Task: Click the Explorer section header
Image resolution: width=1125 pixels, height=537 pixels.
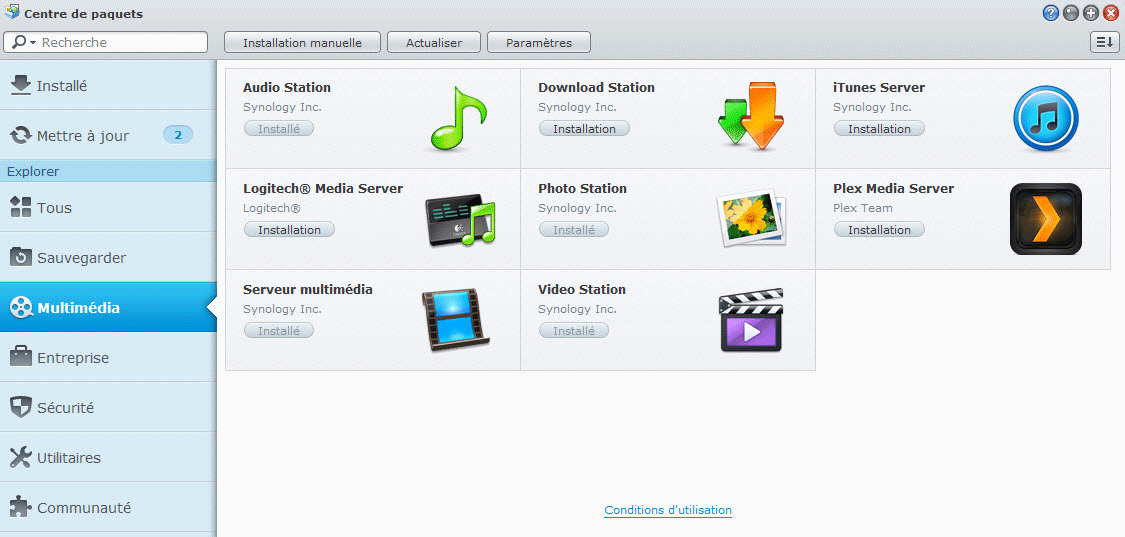Action: pyautogui.click(x=108, y=171)
